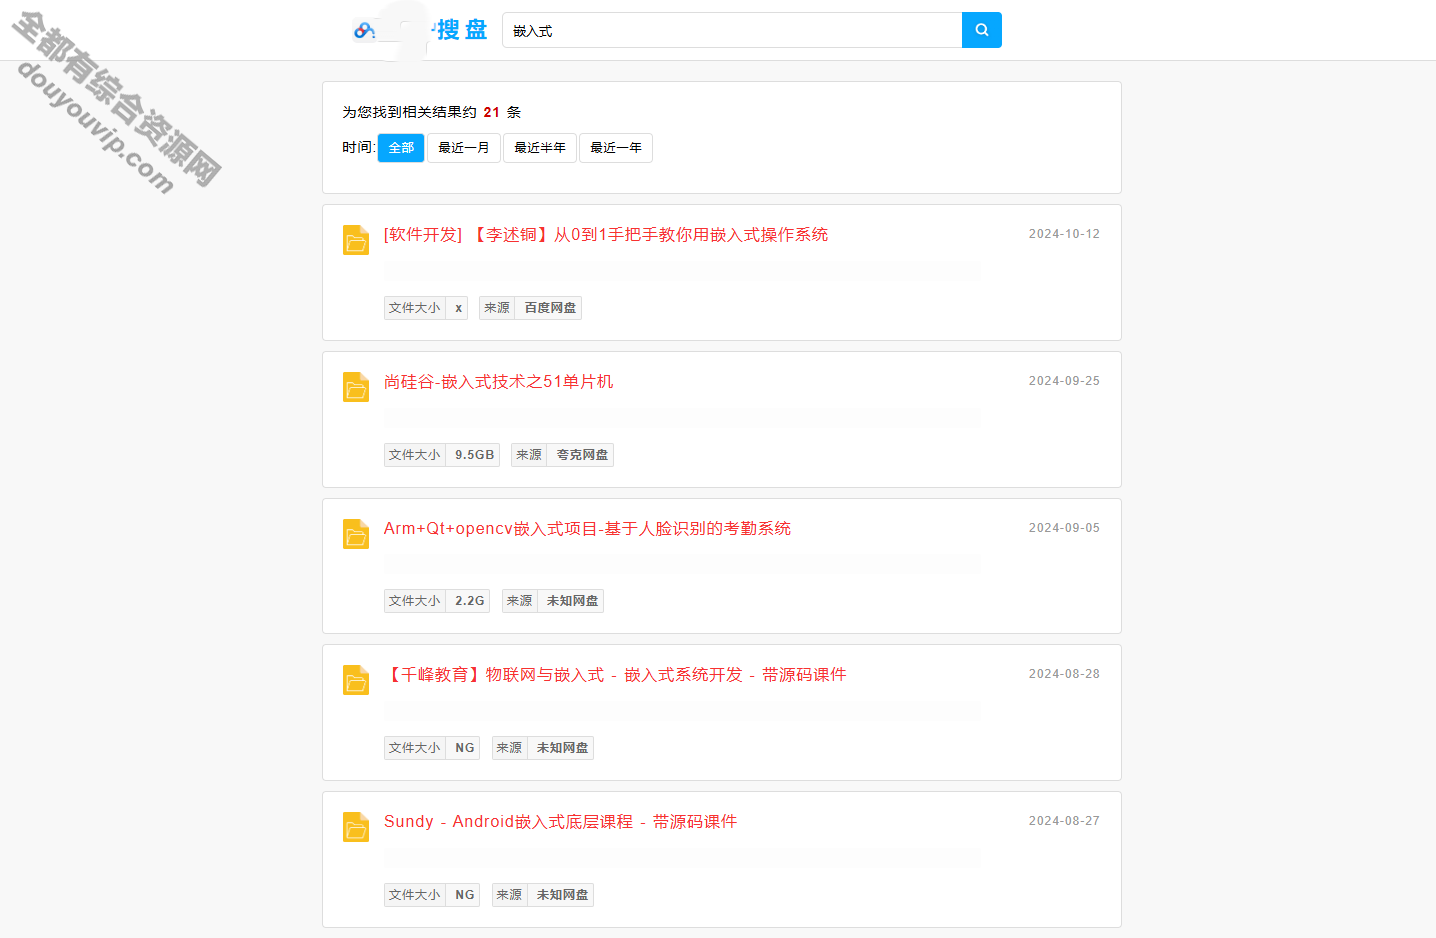Click the date 2024-08-28
The width and height of the screenshot is (1436, 938).
(x=1064, y=674)
